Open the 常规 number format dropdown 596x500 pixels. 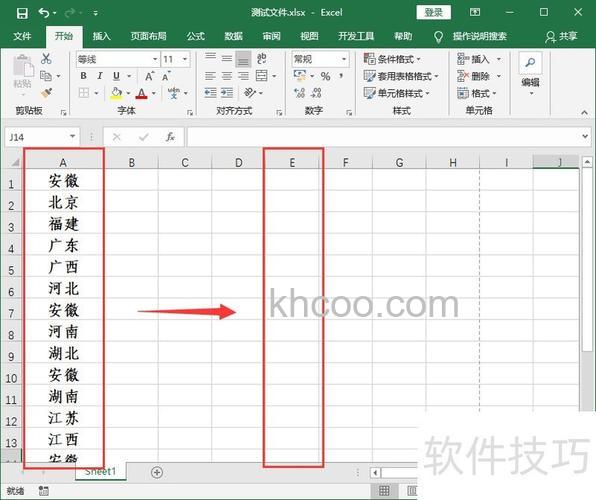tap(343, 59)
